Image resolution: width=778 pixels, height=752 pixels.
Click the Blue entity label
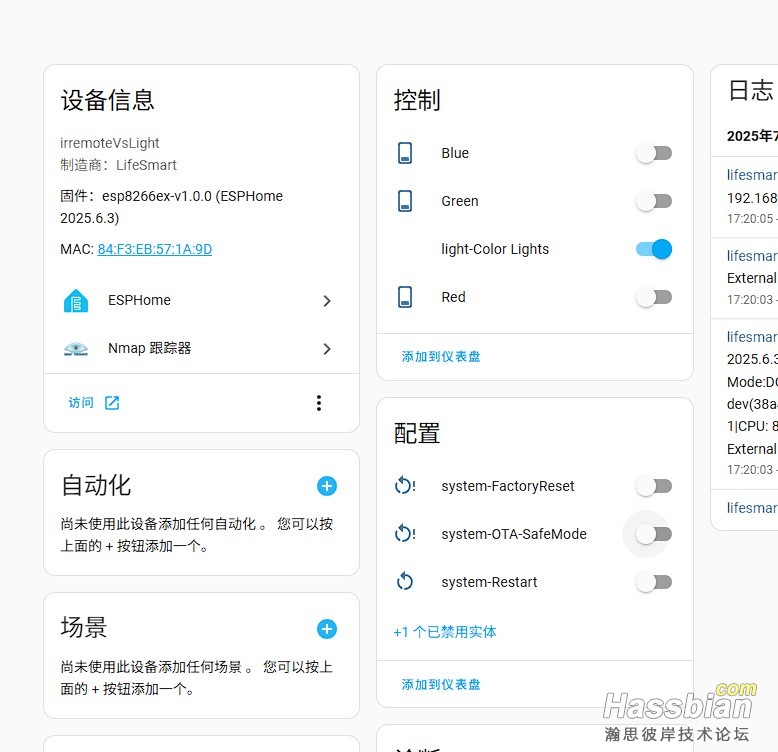455,153
